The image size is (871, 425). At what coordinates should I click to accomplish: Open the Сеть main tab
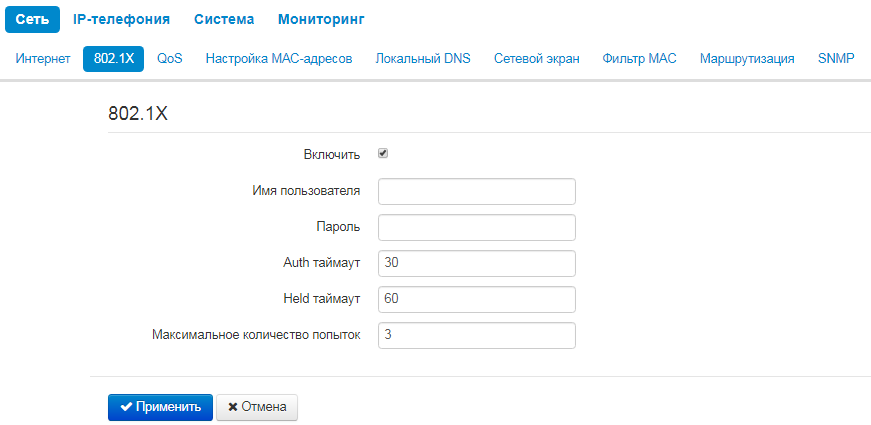coord(39,19)
